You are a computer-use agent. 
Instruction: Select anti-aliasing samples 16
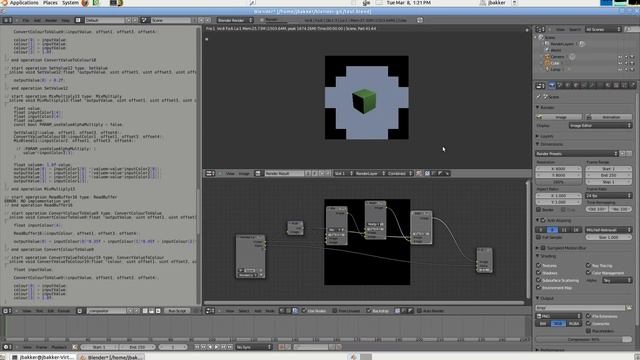(576, 230)
